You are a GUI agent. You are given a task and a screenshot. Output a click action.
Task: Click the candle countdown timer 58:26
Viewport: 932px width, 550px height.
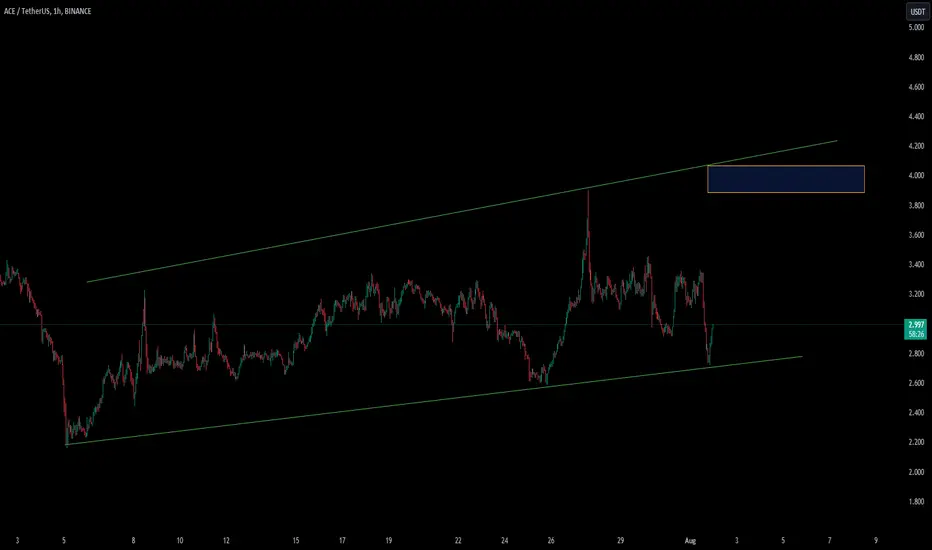pyautogui.click(x=916, y=334)
